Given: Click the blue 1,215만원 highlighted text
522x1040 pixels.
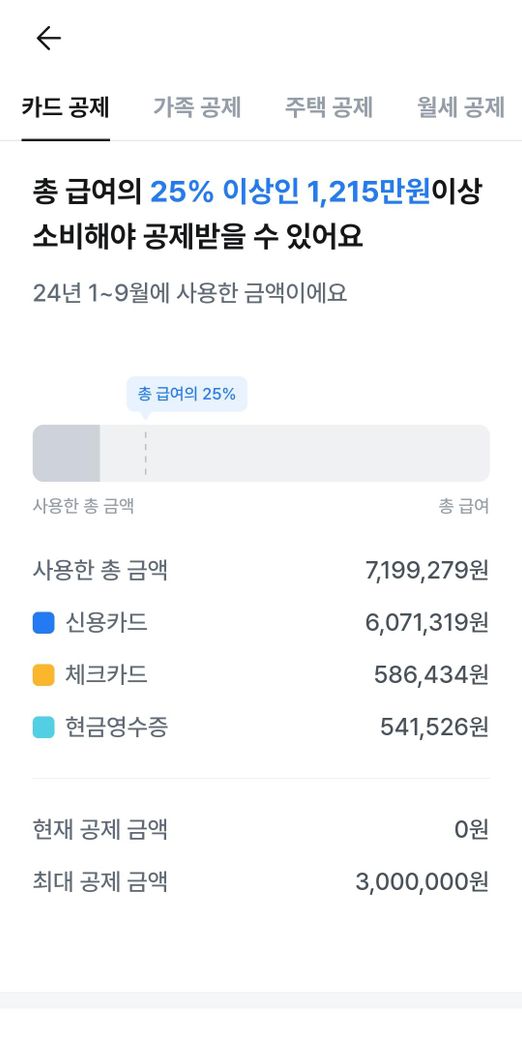Looking at the screenshot, I should click(368, 192).
